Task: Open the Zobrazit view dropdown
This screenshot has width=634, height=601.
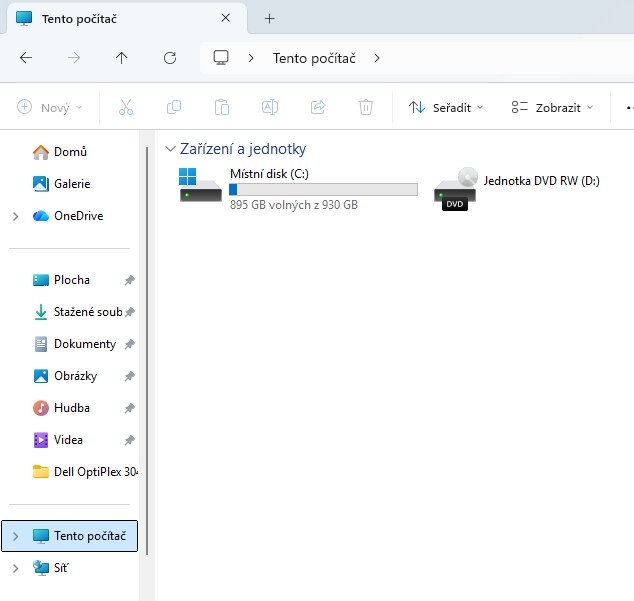Action: (x=551, y=107)
